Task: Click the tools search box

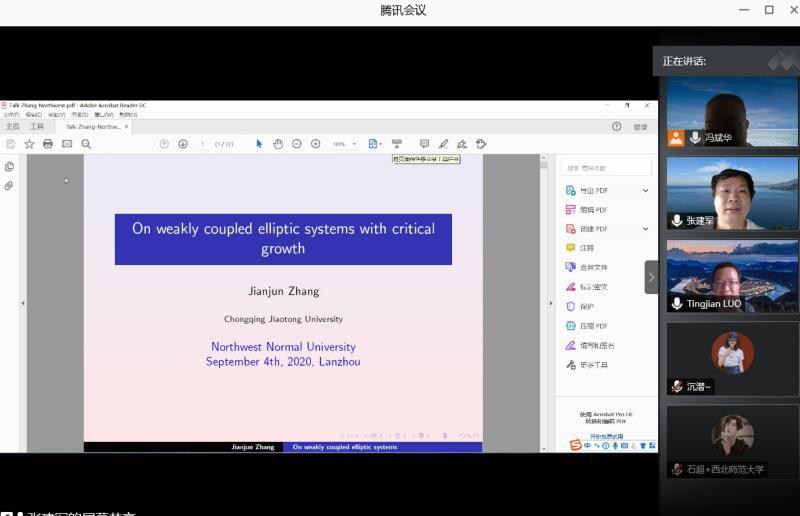Action: coord(603,168)
